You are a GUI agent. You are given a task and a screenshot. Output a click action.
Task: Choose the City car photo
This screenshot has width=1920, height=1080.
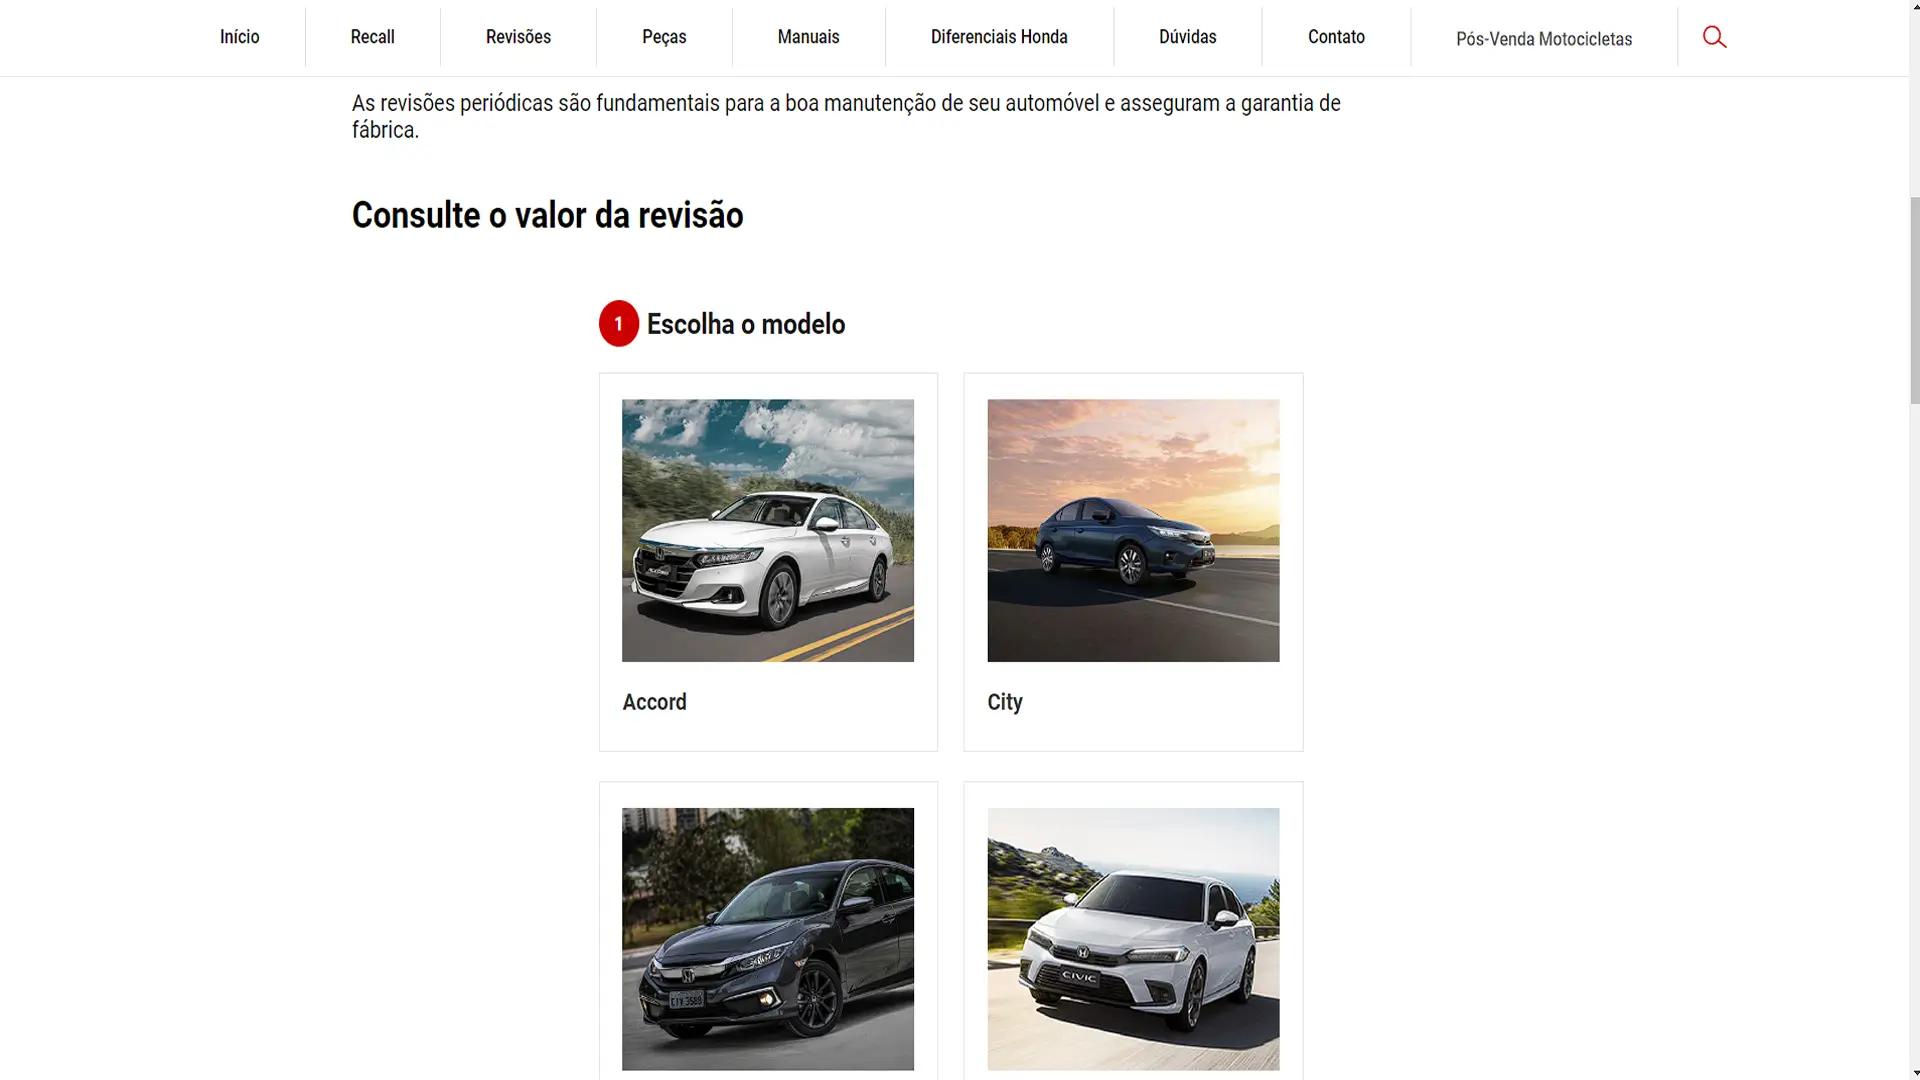(1133, 530)
